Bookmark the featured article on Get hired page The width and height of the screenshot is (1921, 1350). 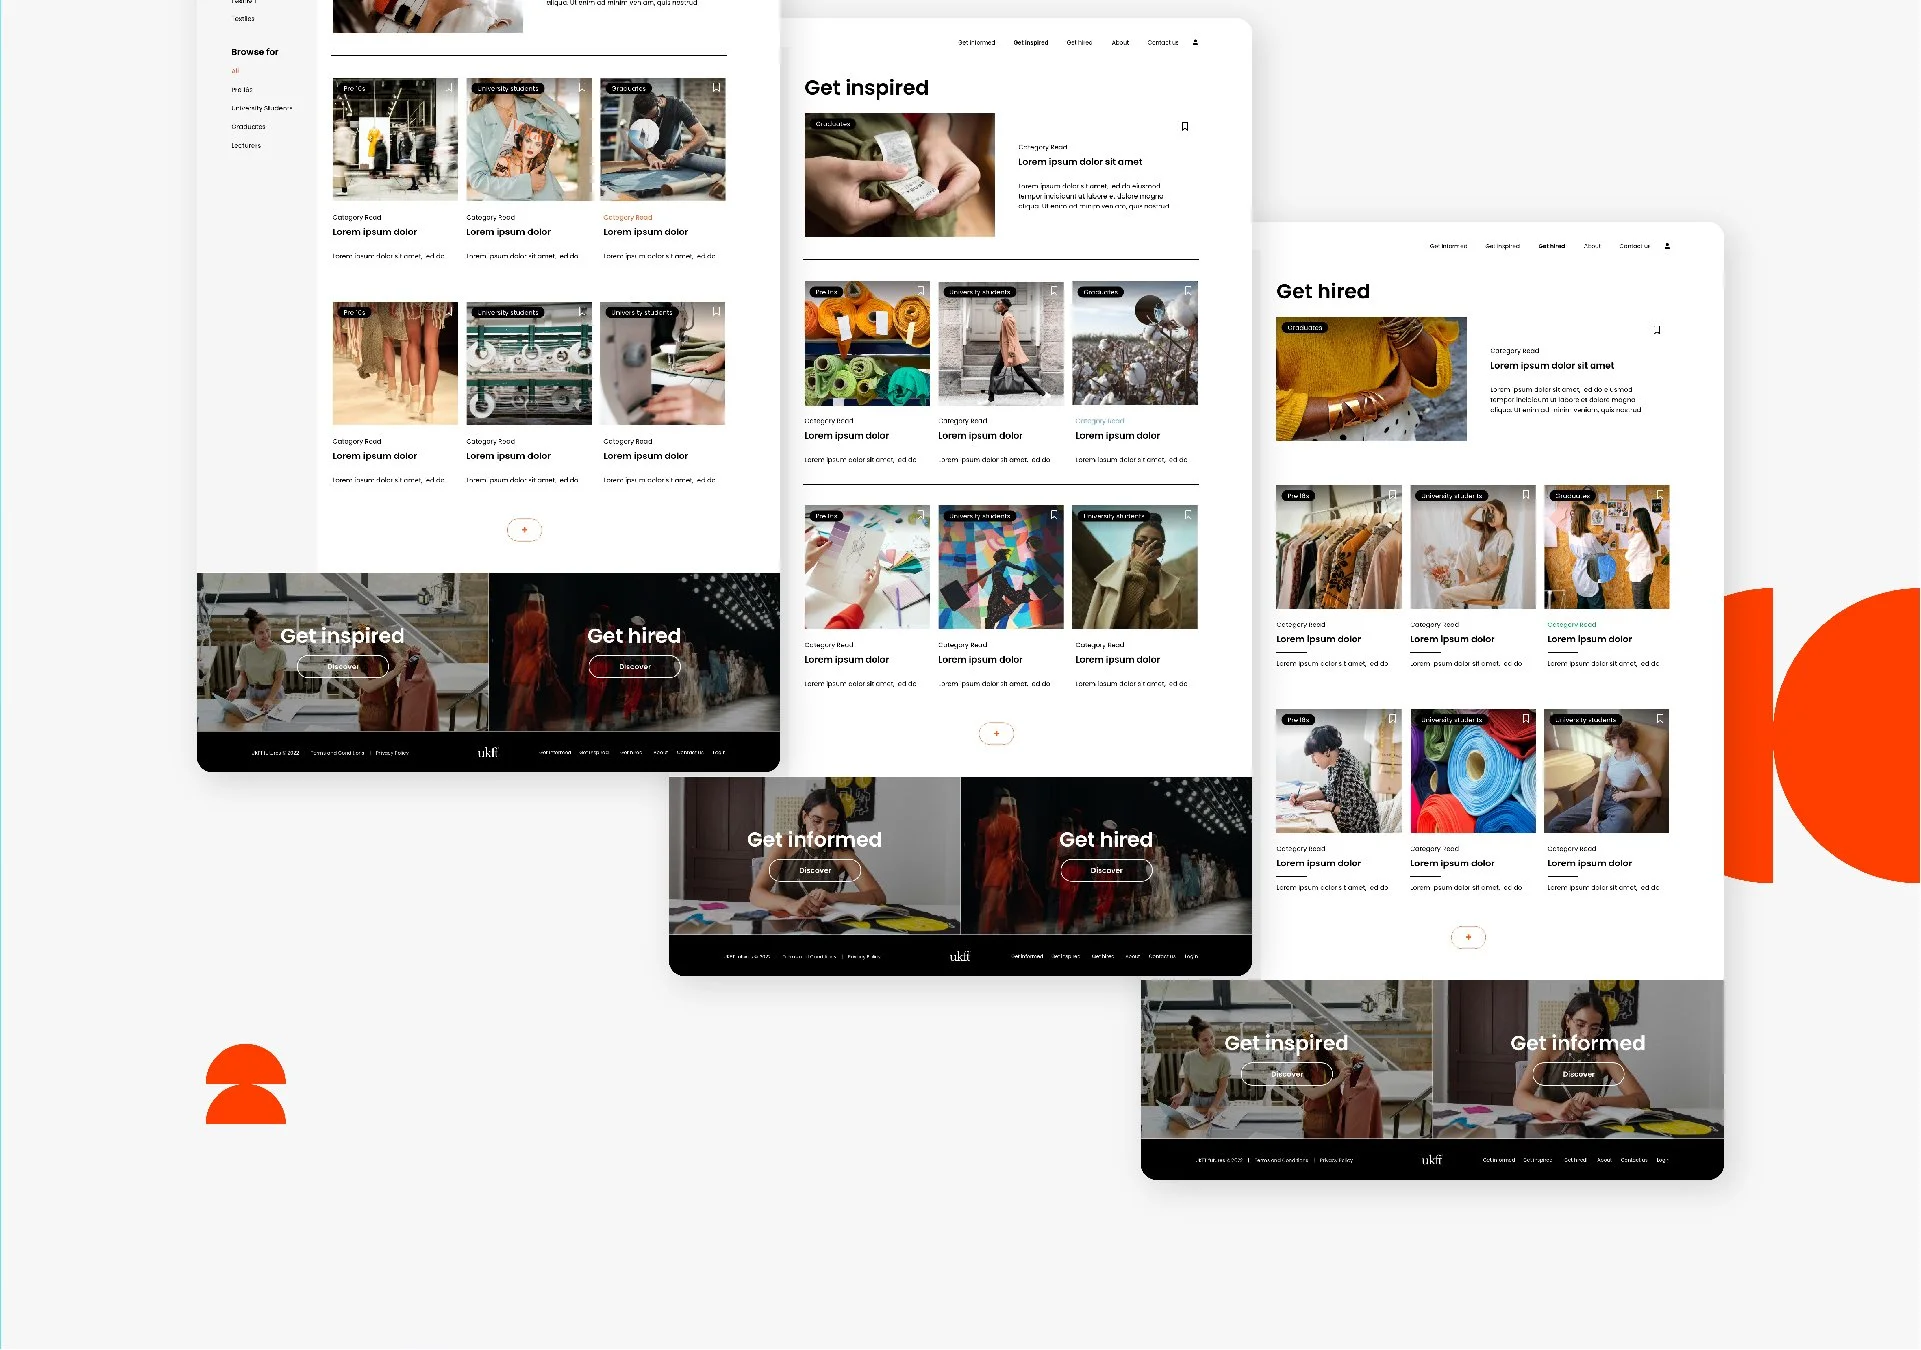[1657, 330]
